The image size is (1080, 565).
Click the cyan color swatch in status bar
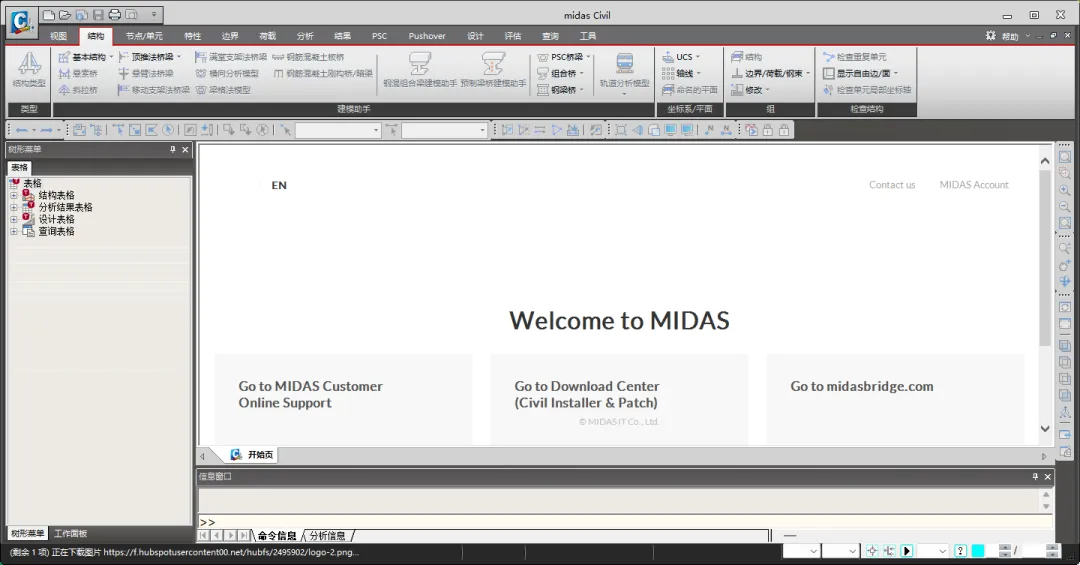click(977, 551)
